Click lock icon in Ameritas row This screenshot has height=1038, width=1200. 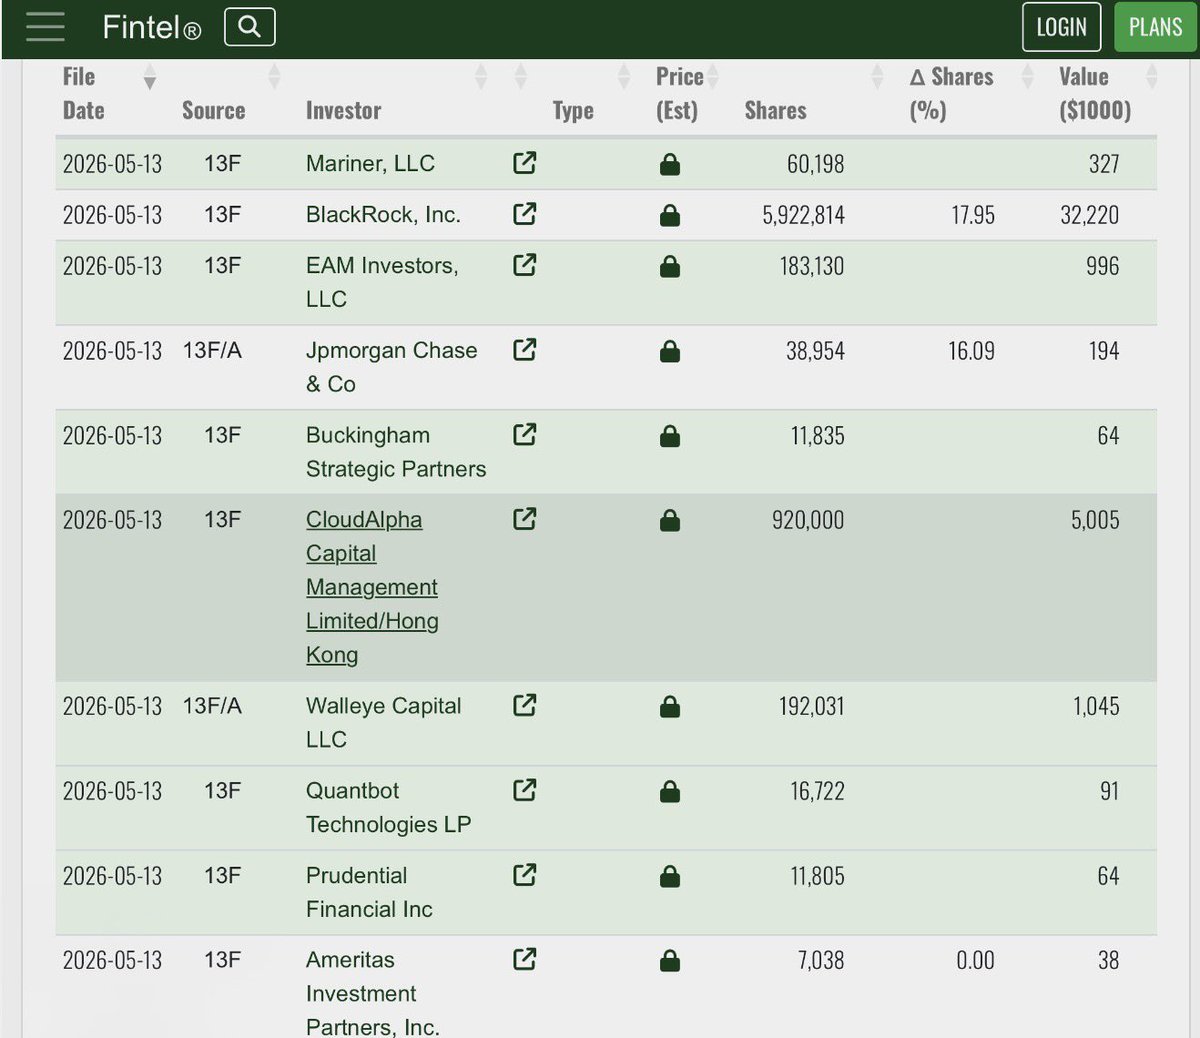point(670,961)
